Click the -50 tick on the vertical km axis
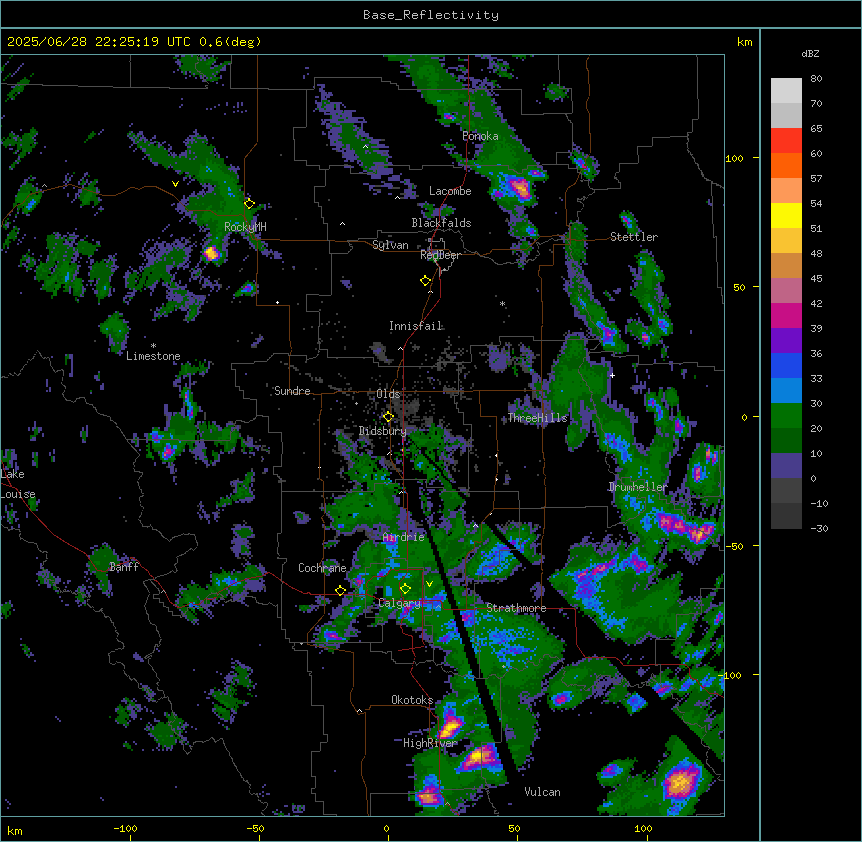Viewport: 862px width, 842px height. click(x=734, y=546)
